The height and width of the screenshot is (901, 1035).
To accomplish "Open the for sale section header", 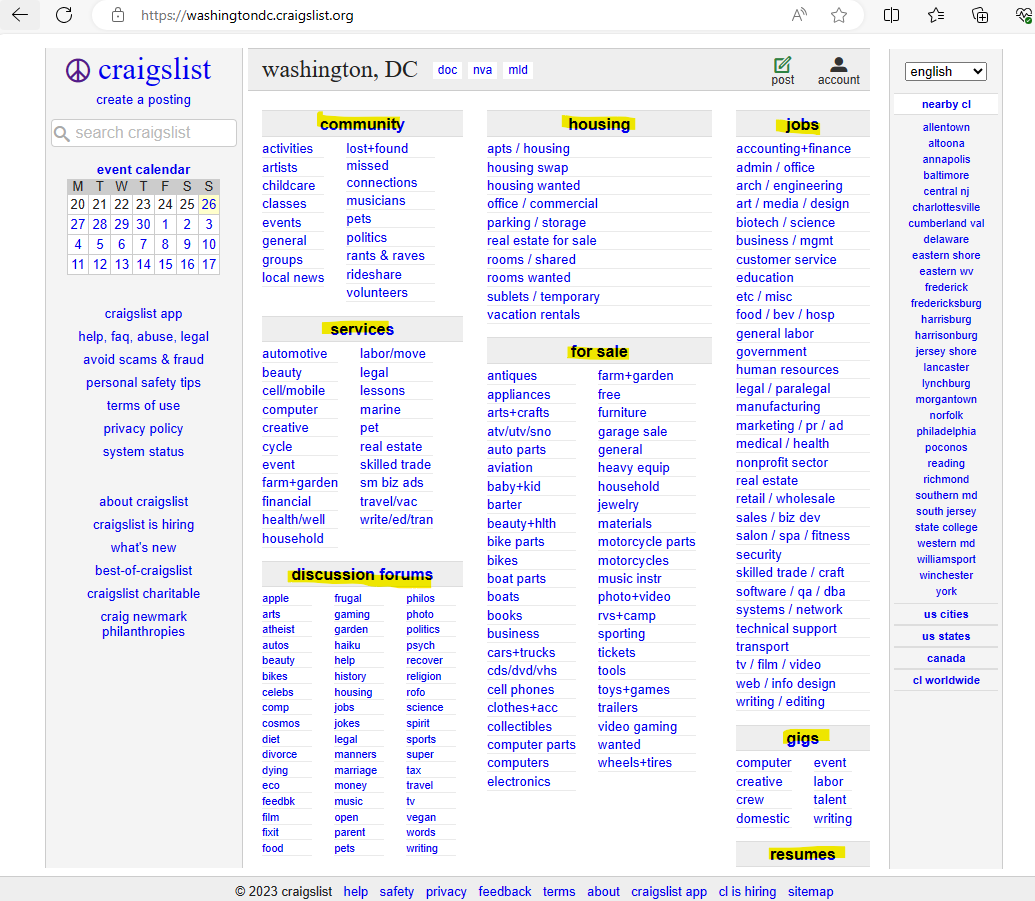I will click(x=599, y=352).
